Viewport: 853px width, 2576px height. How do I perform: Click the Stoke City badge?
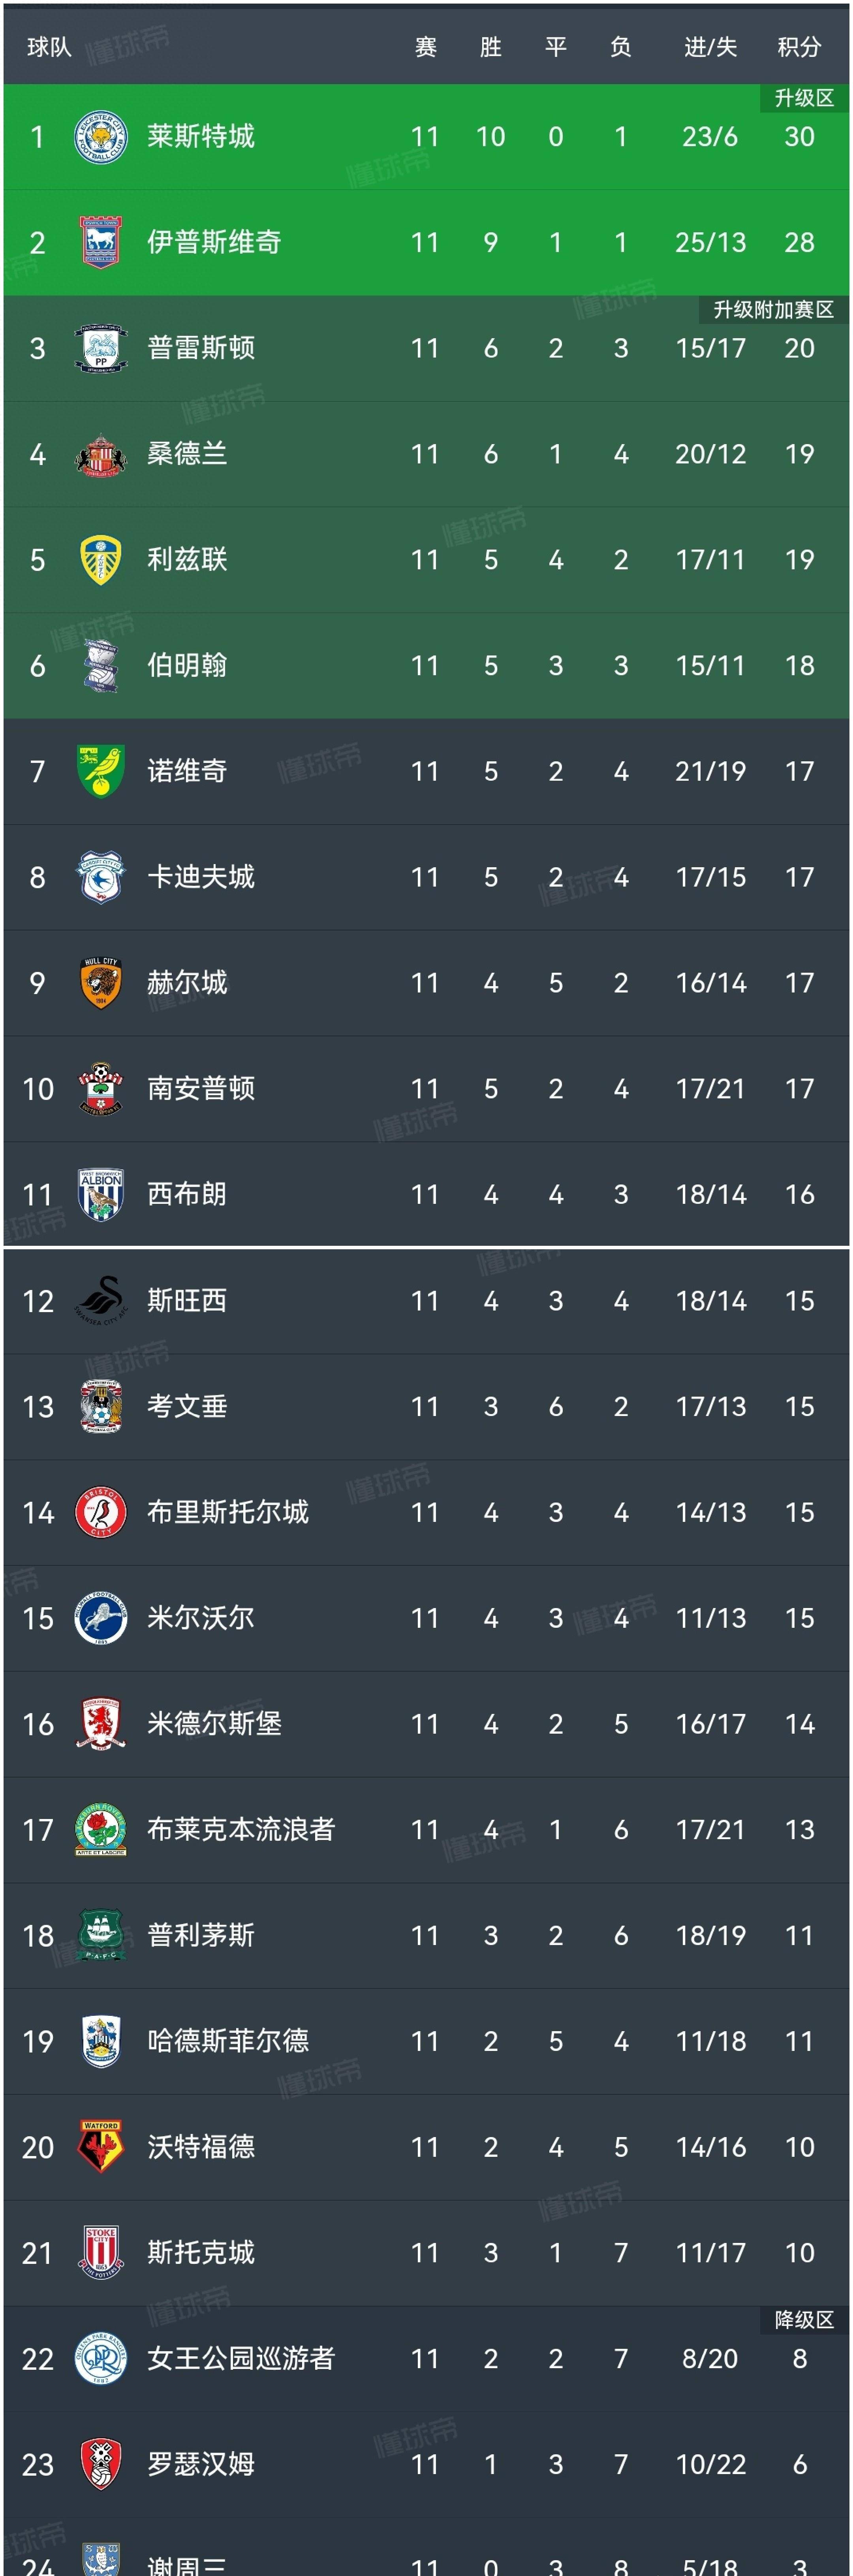(100, 2252)
